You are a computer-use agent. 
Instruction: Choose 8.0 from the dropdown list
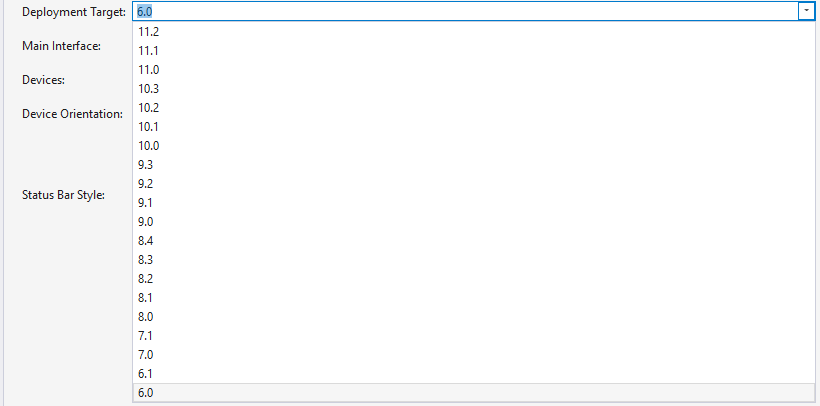point(146,317)
